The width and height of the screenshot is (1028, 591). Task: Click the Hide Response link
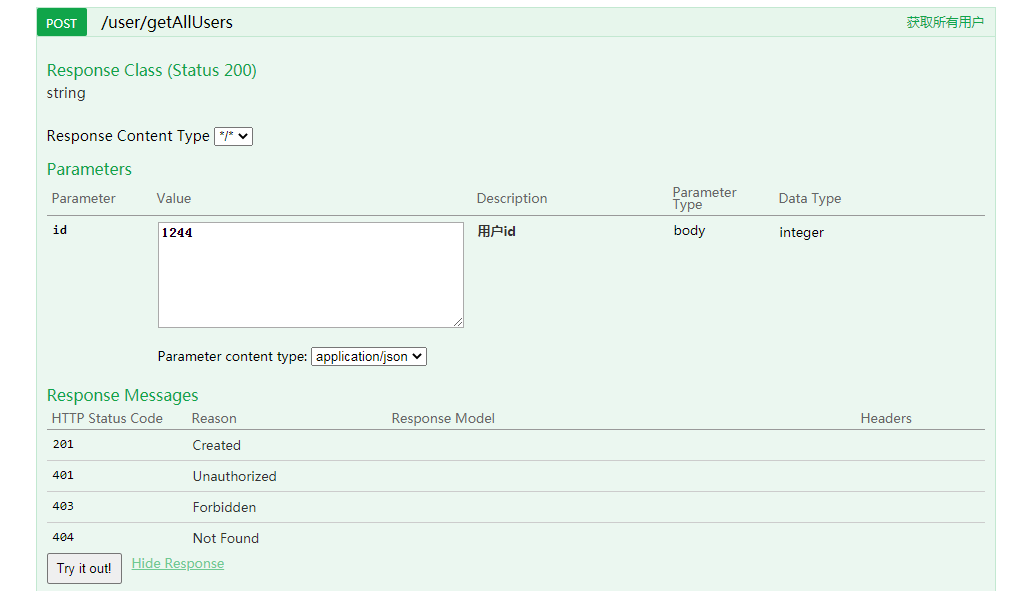tap(177, 563)
